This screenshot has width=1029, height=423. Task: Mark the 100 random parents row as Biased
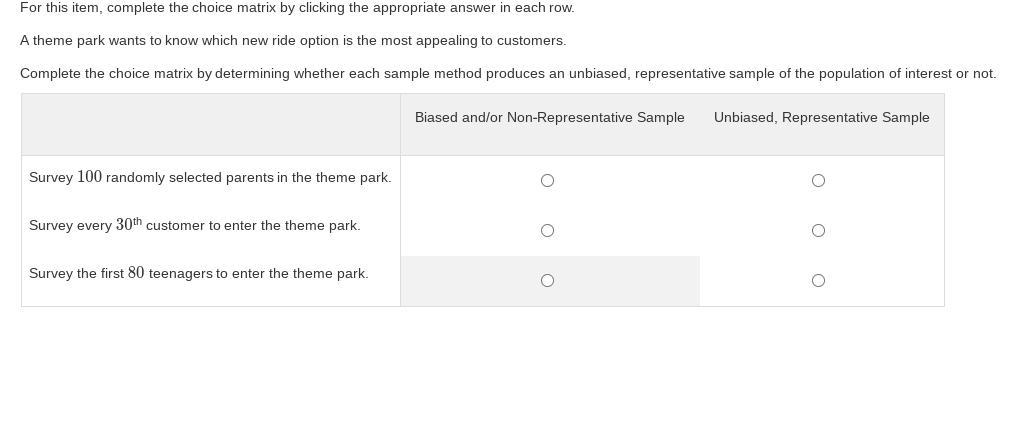(x=547, y=181)
